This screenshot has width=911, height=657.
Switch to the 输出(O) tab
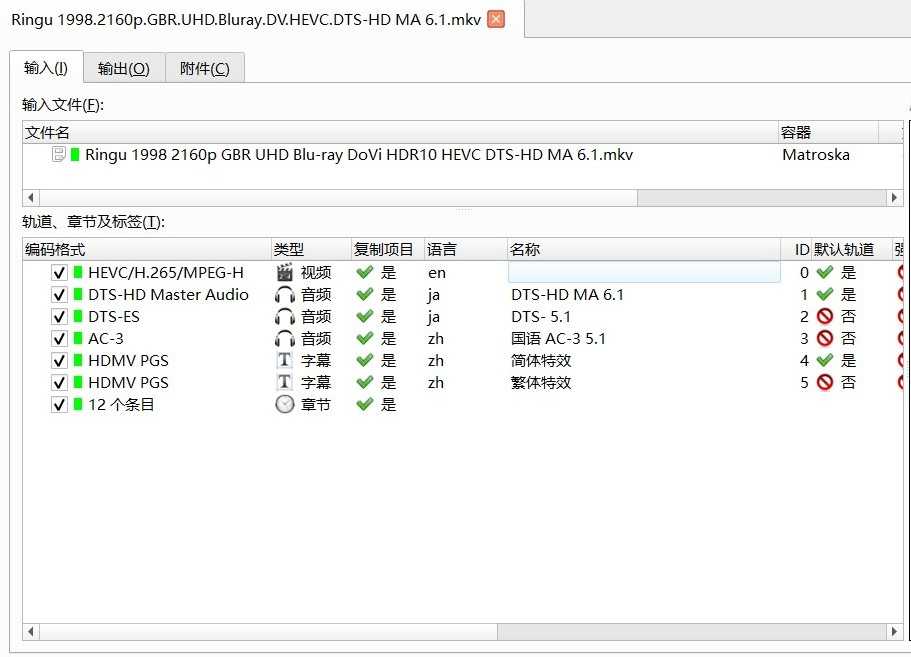(123, 67)
